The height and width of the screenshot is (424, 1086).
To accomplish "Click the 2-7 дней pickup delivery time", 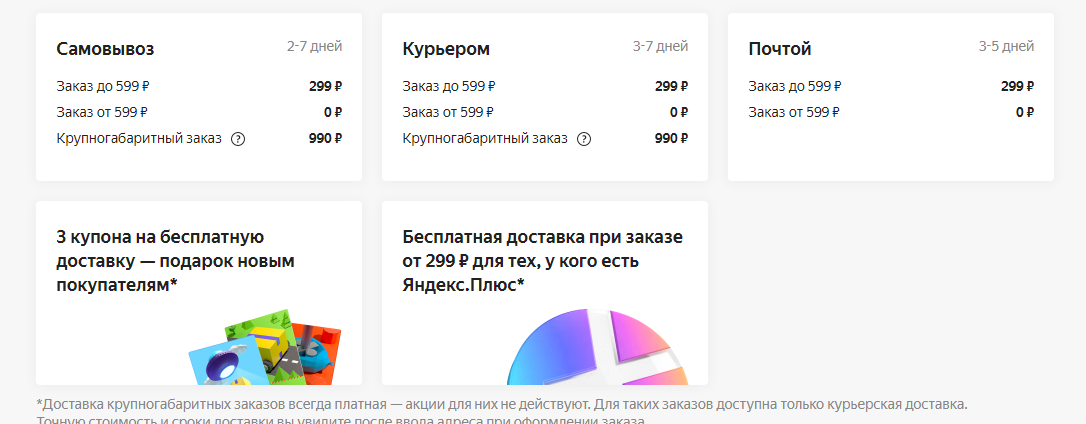I will click(x=314, y=46).
